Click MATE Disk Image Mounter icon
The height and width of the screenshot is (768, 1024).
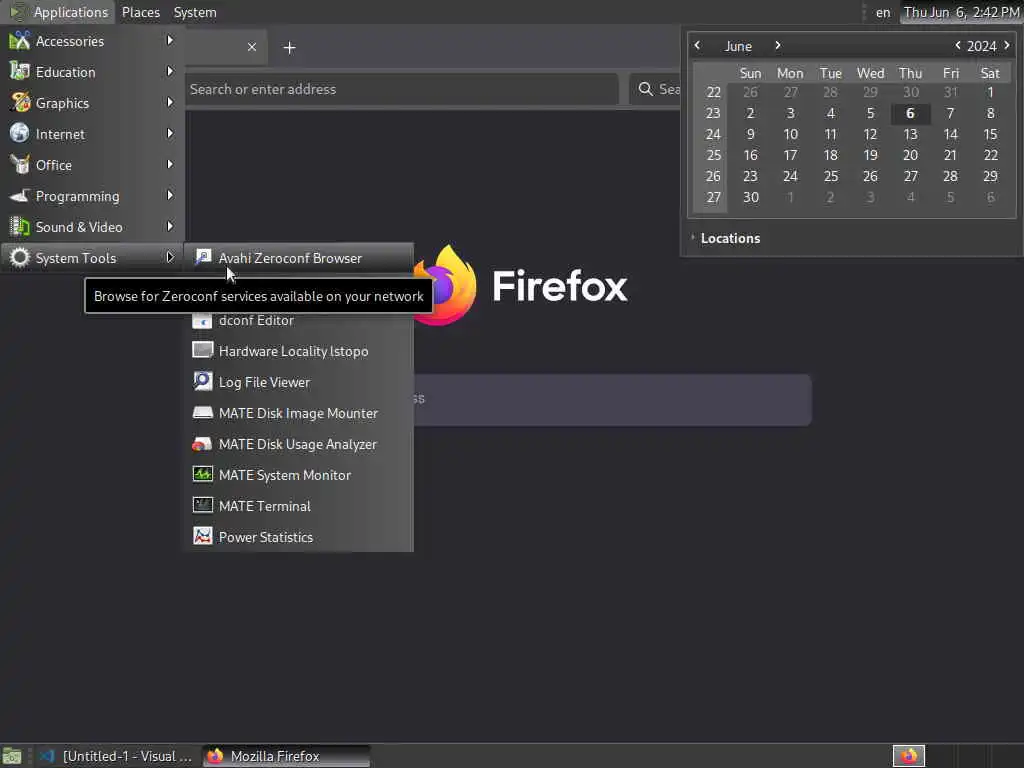point(202,413)
